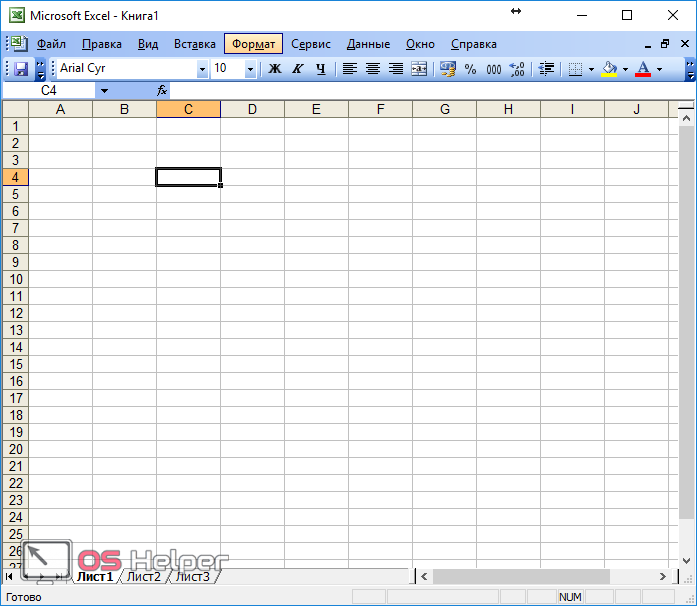The image size is (697, 606).
Task: Click Excel app icon in title bar
Action: pyautogui.click(x=17, y=16)
